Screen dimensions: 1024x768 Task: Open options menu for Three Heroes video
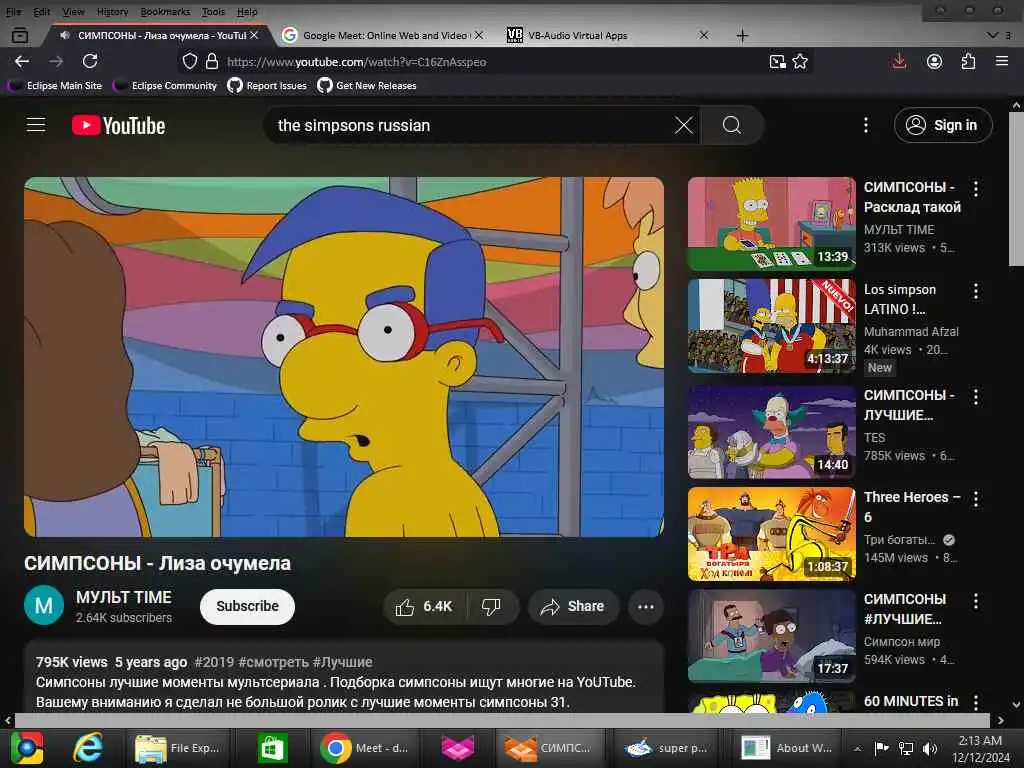976,500
